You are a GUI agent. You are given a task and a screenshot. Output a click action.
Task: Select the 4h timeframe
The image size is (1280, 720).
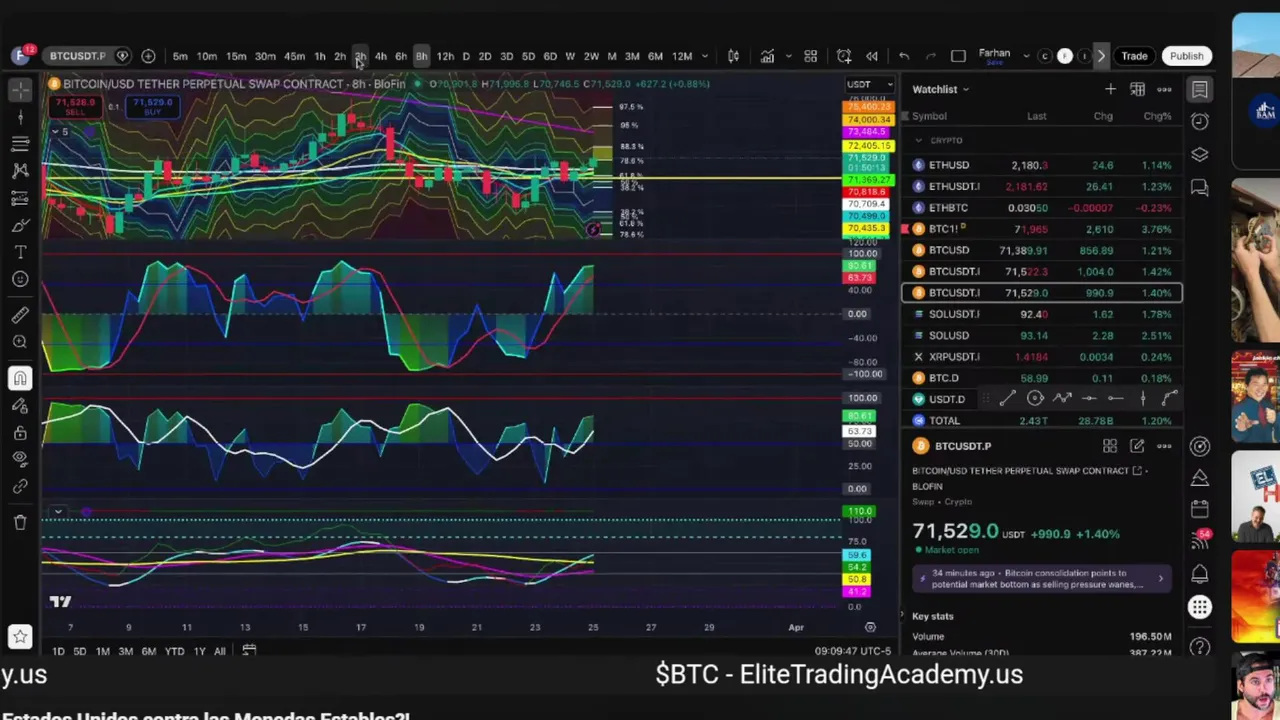381,56
